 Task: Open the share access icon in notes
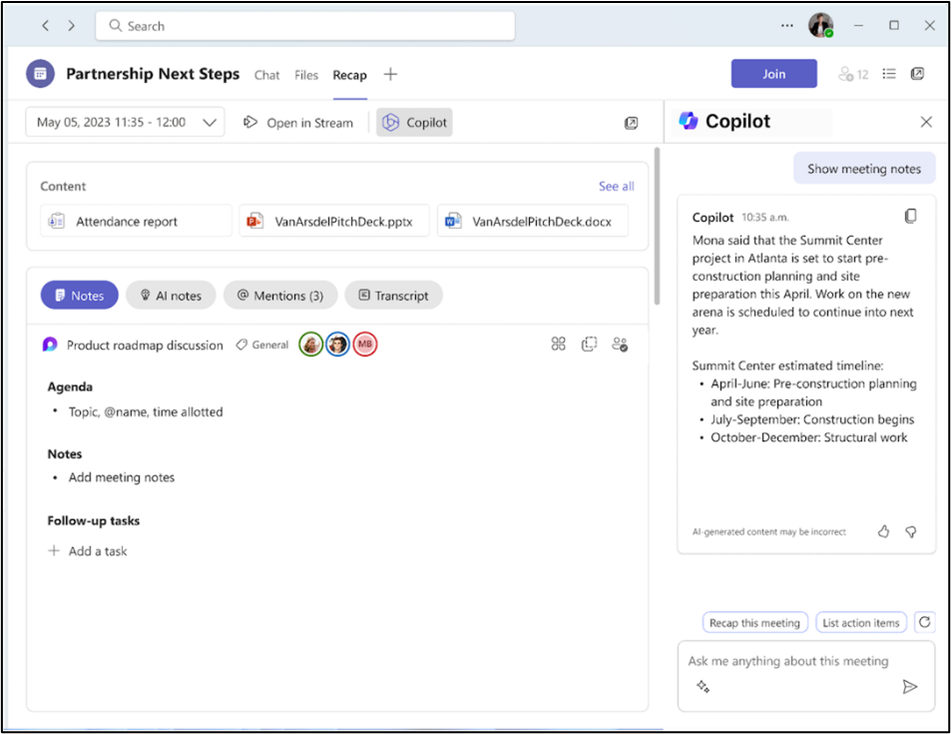(x=620, y=344)
